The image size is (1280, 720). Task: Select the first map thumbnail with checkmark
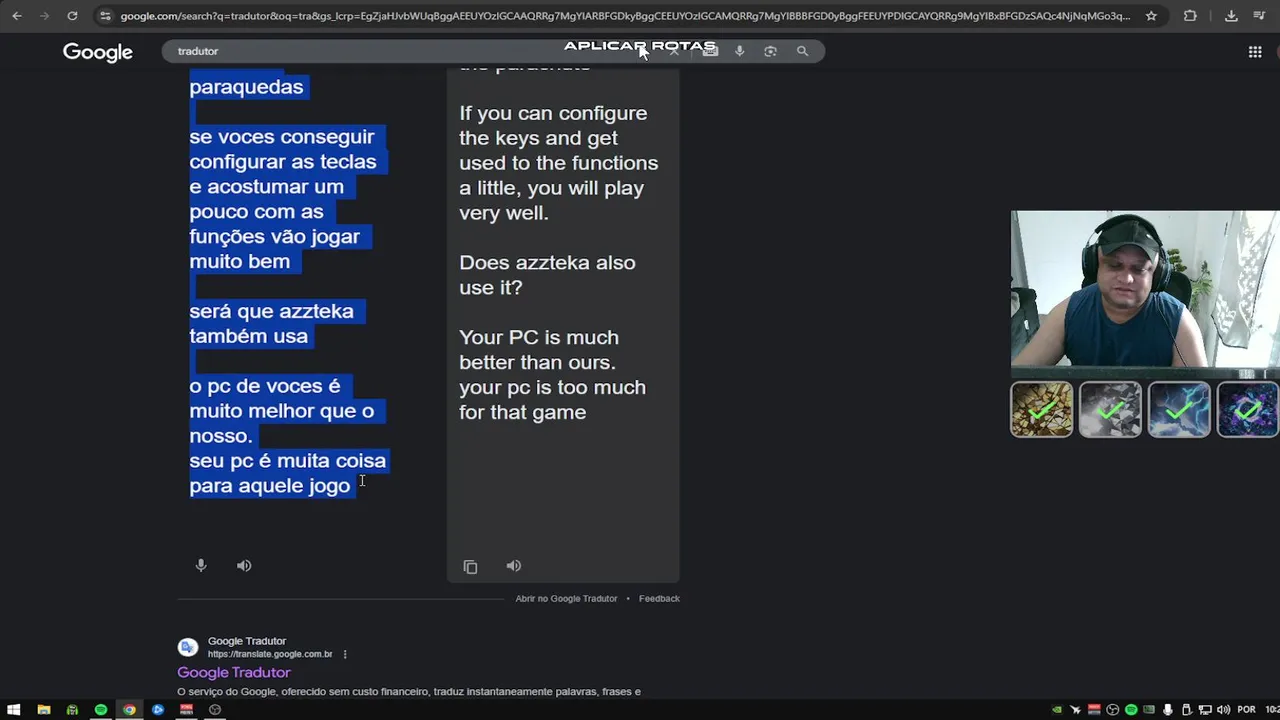[x=1041, y=410]
